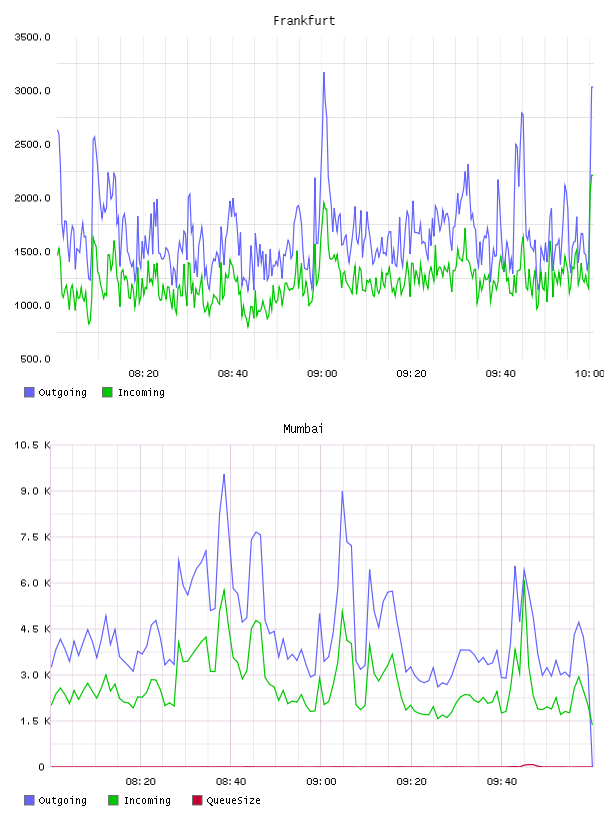Image resolution: width=608 pixels, height=816 pixels.
Task: Click the Outgoing label in Frankfurt legend
Action: click(x=62, y=393)
